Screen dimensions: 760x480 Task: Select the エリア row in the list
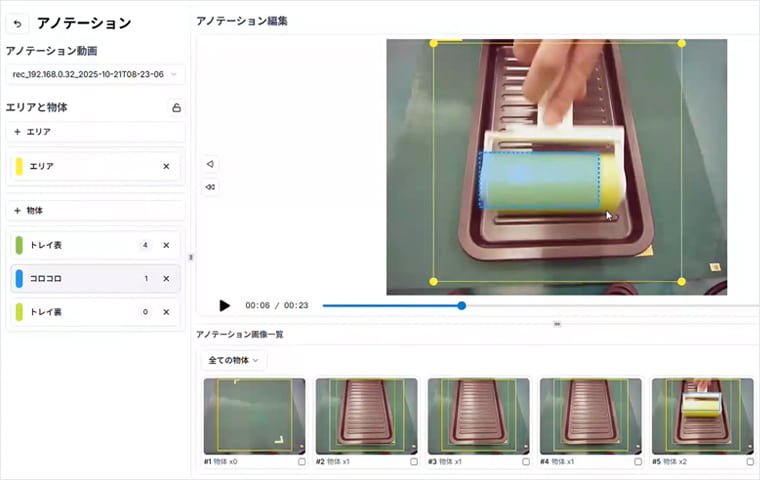(95, 166)
